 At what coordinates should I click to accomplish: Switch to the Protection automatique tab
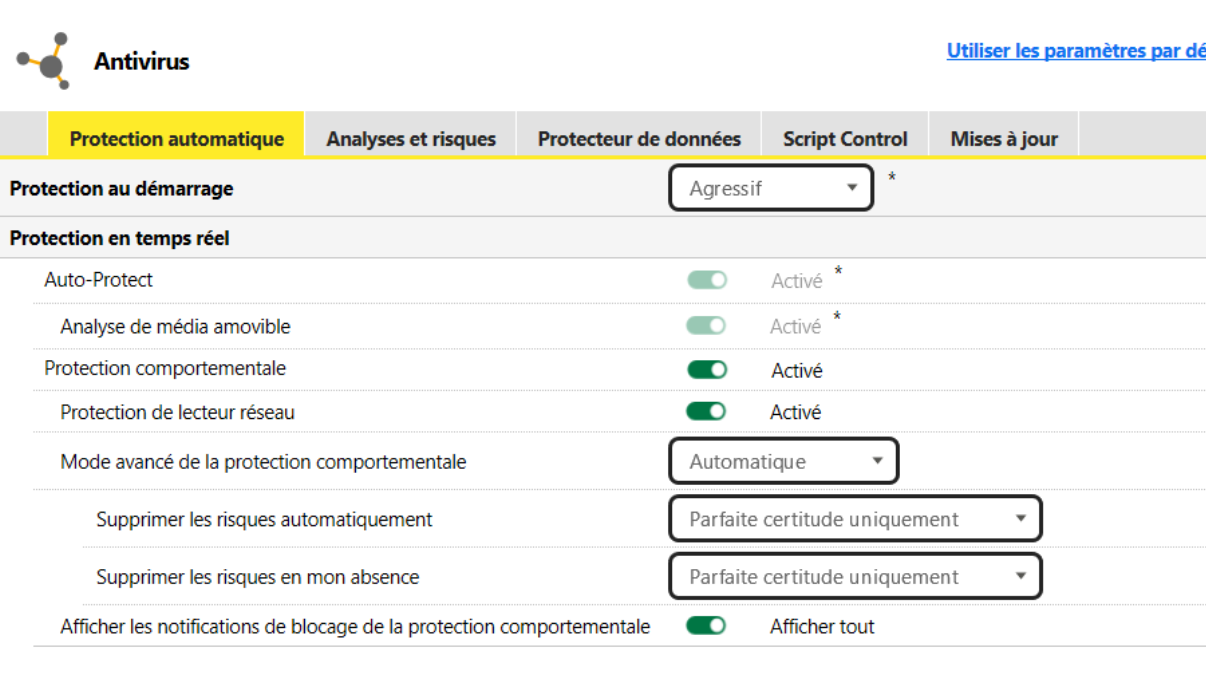tap(176, 139)
